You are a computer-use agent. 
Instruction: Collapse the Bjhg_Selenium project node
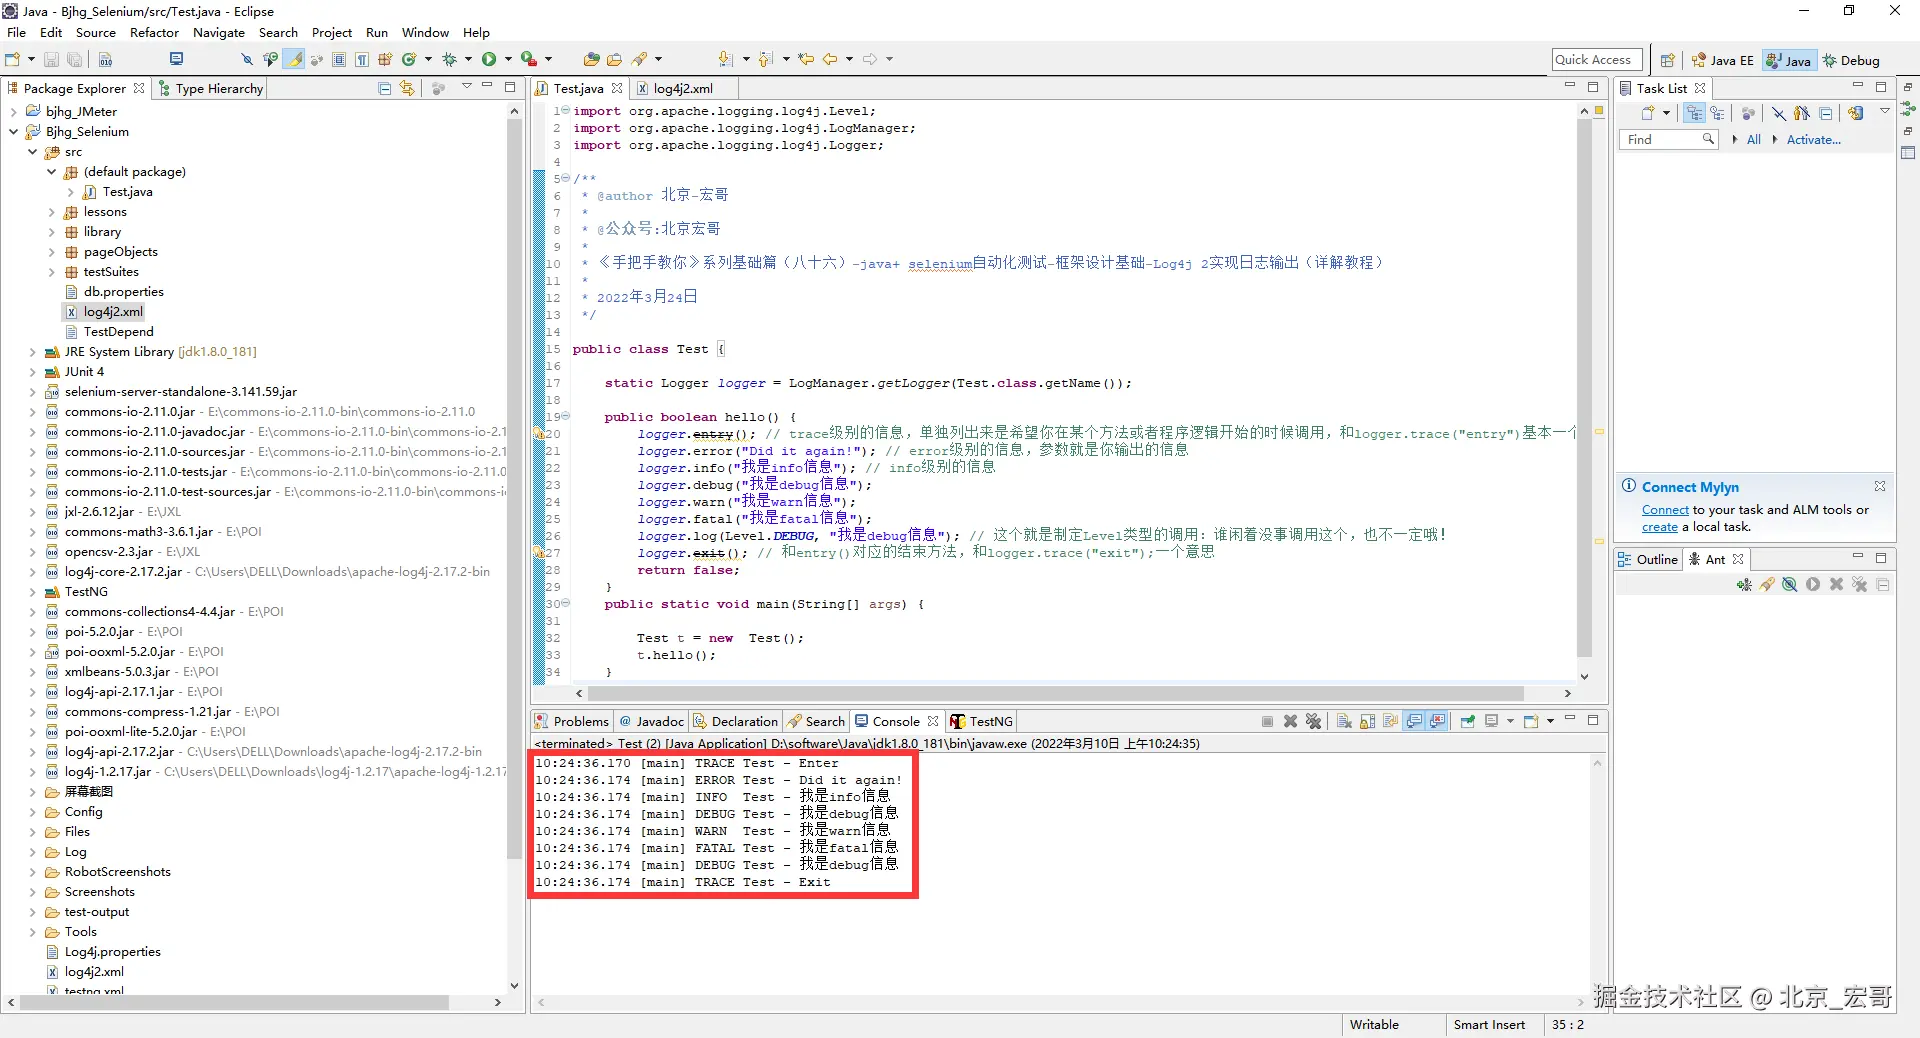pos(14,132)
